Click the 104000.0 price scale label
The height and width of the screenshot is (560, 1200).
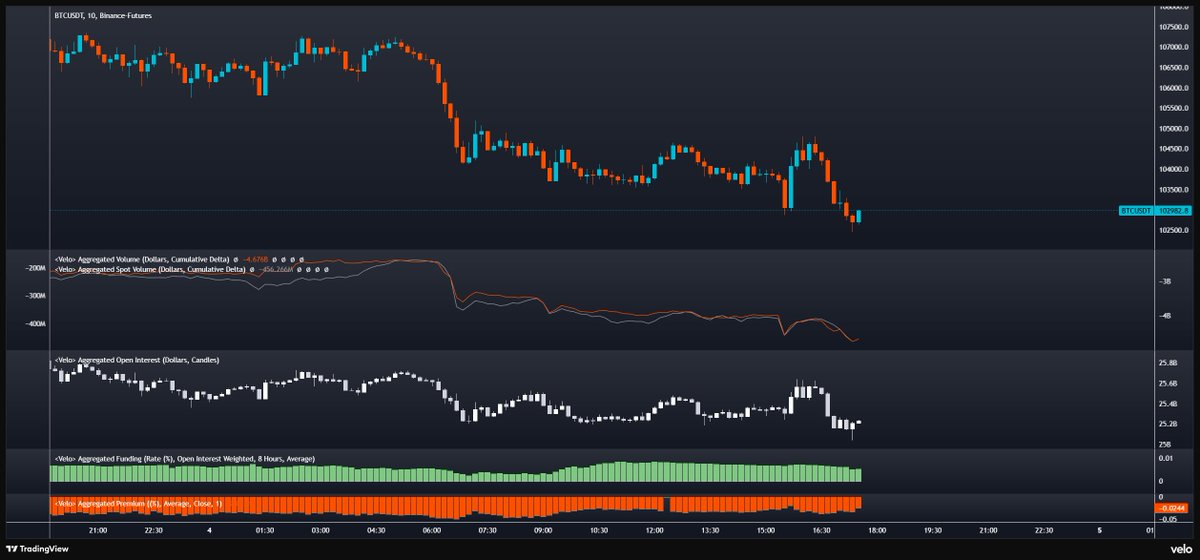pos(1172,170)
